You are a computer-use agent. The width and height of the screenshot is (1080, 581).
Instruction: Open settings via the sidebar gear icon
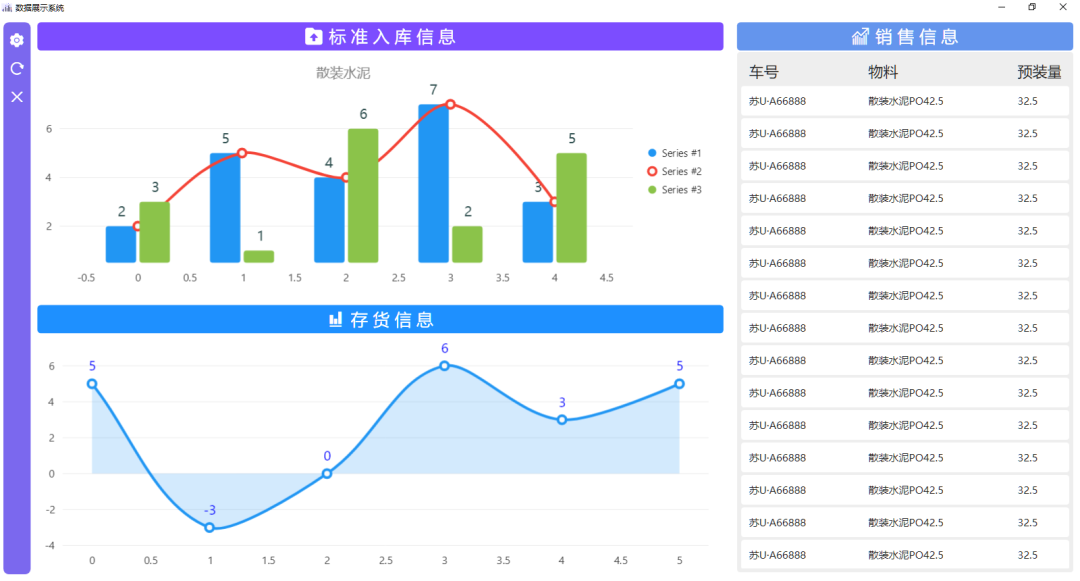[x=17, y=41]
